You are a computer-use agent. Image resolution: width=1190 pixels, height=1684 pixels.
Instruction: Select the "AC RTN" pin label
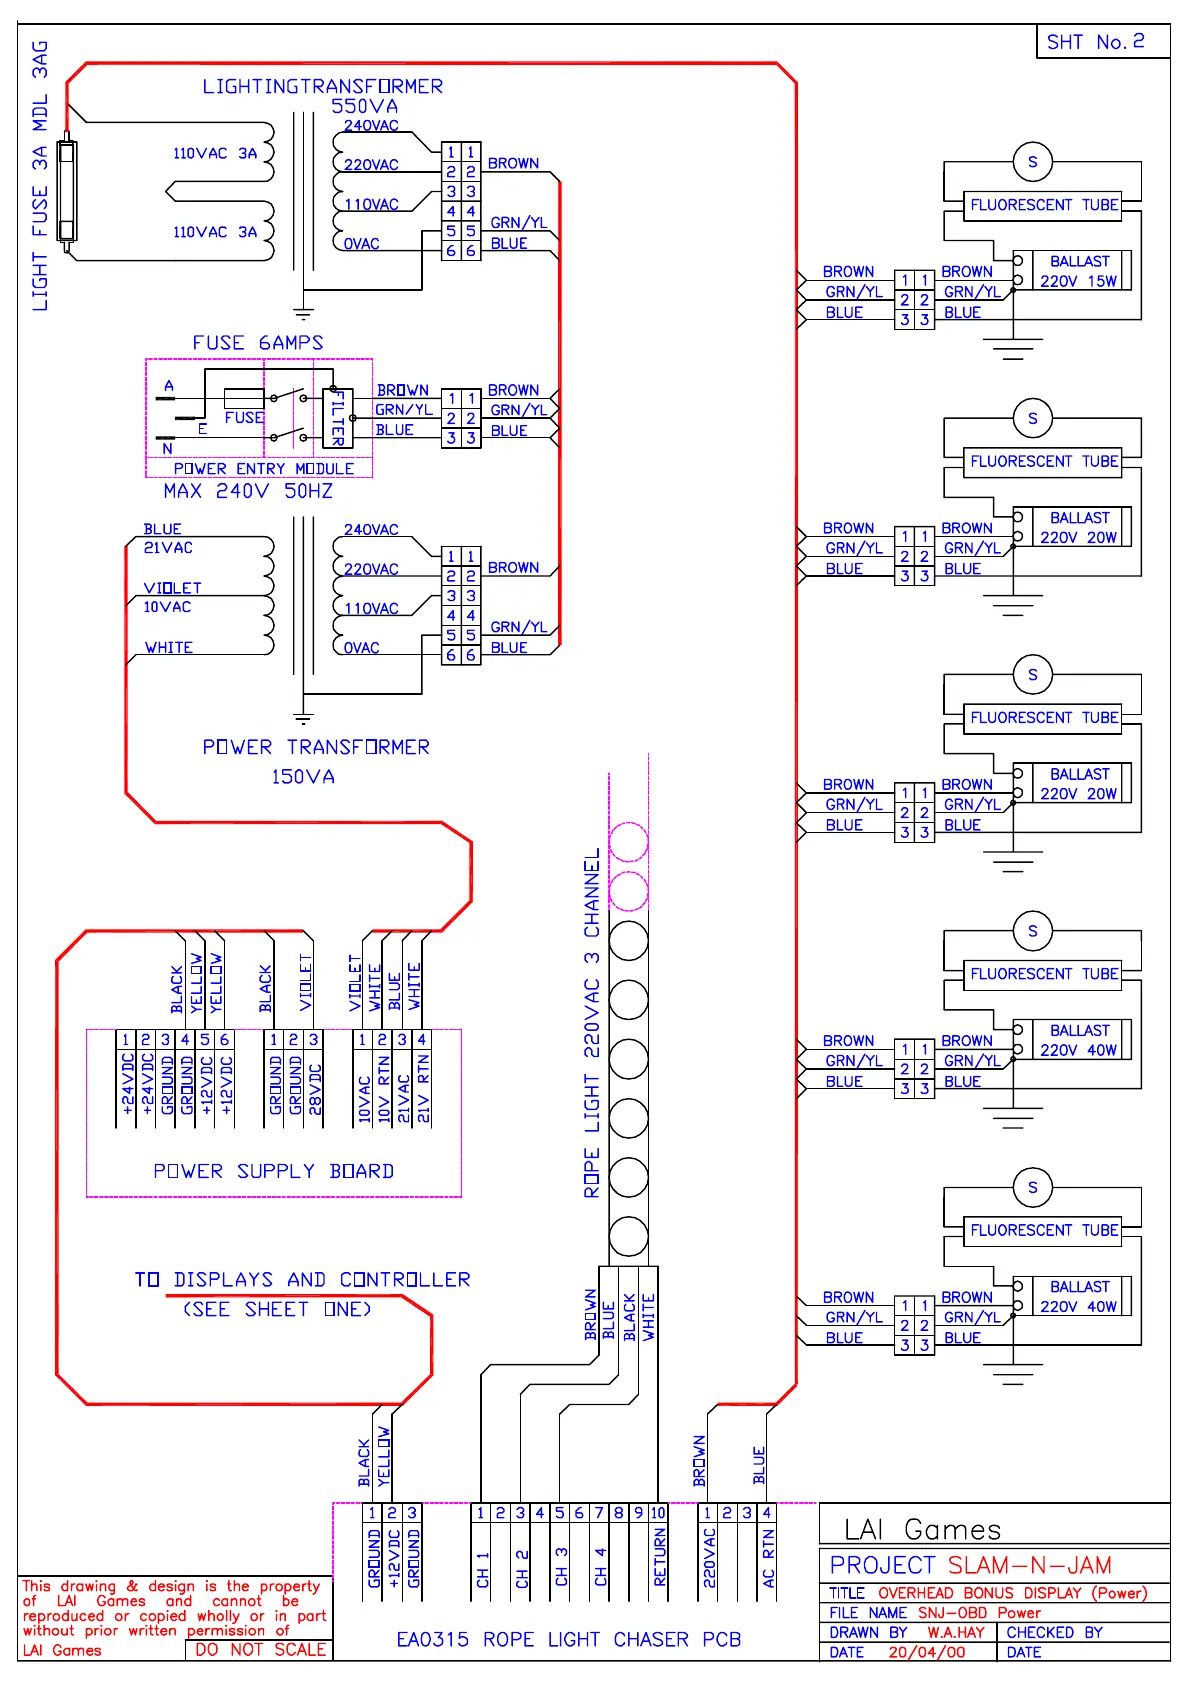coord(768,1560)
